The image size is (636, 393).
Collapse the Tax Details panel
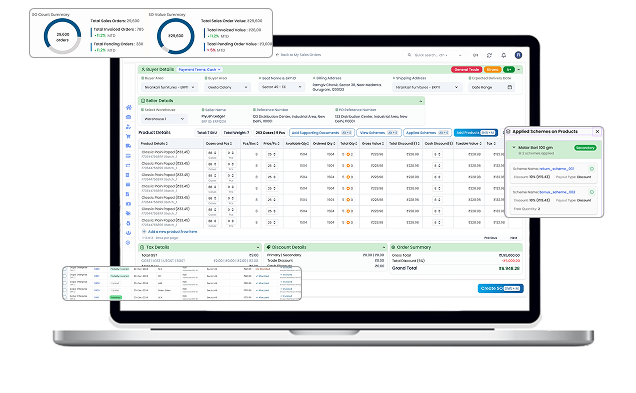click(x=258, y=247)
